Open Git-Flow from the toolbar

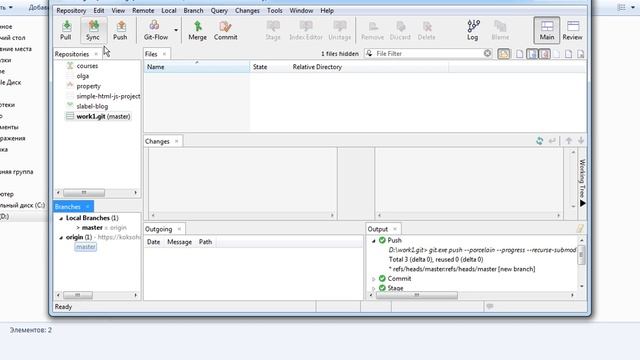pyautogui.click(x=156, y=30)
